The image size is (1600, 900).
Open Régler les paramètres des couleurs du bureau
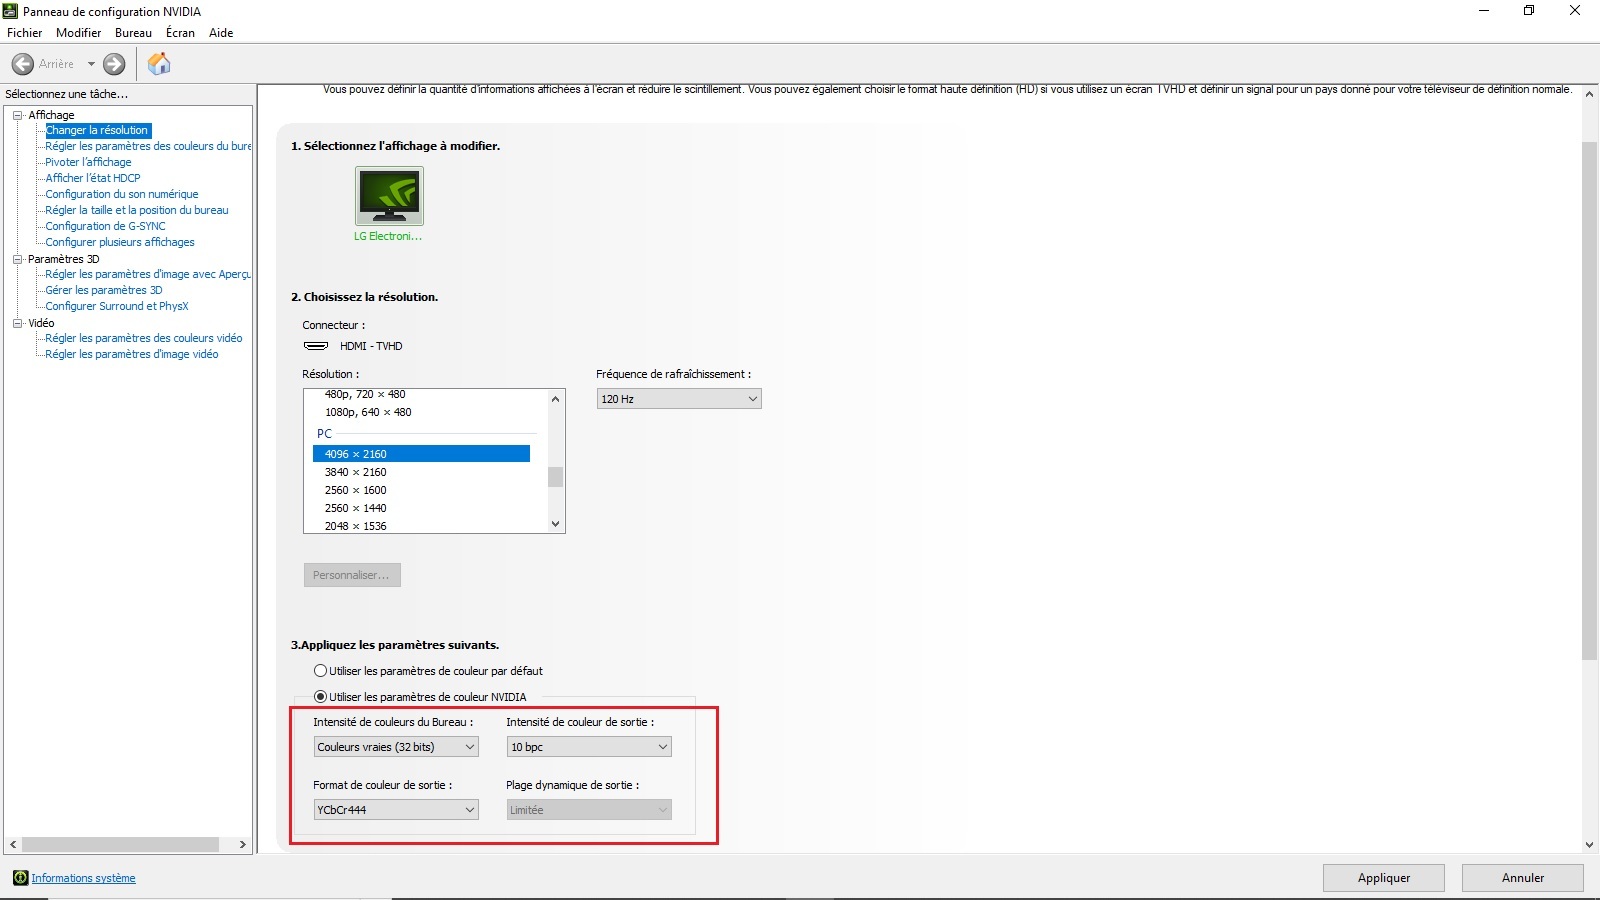point(148,146)
